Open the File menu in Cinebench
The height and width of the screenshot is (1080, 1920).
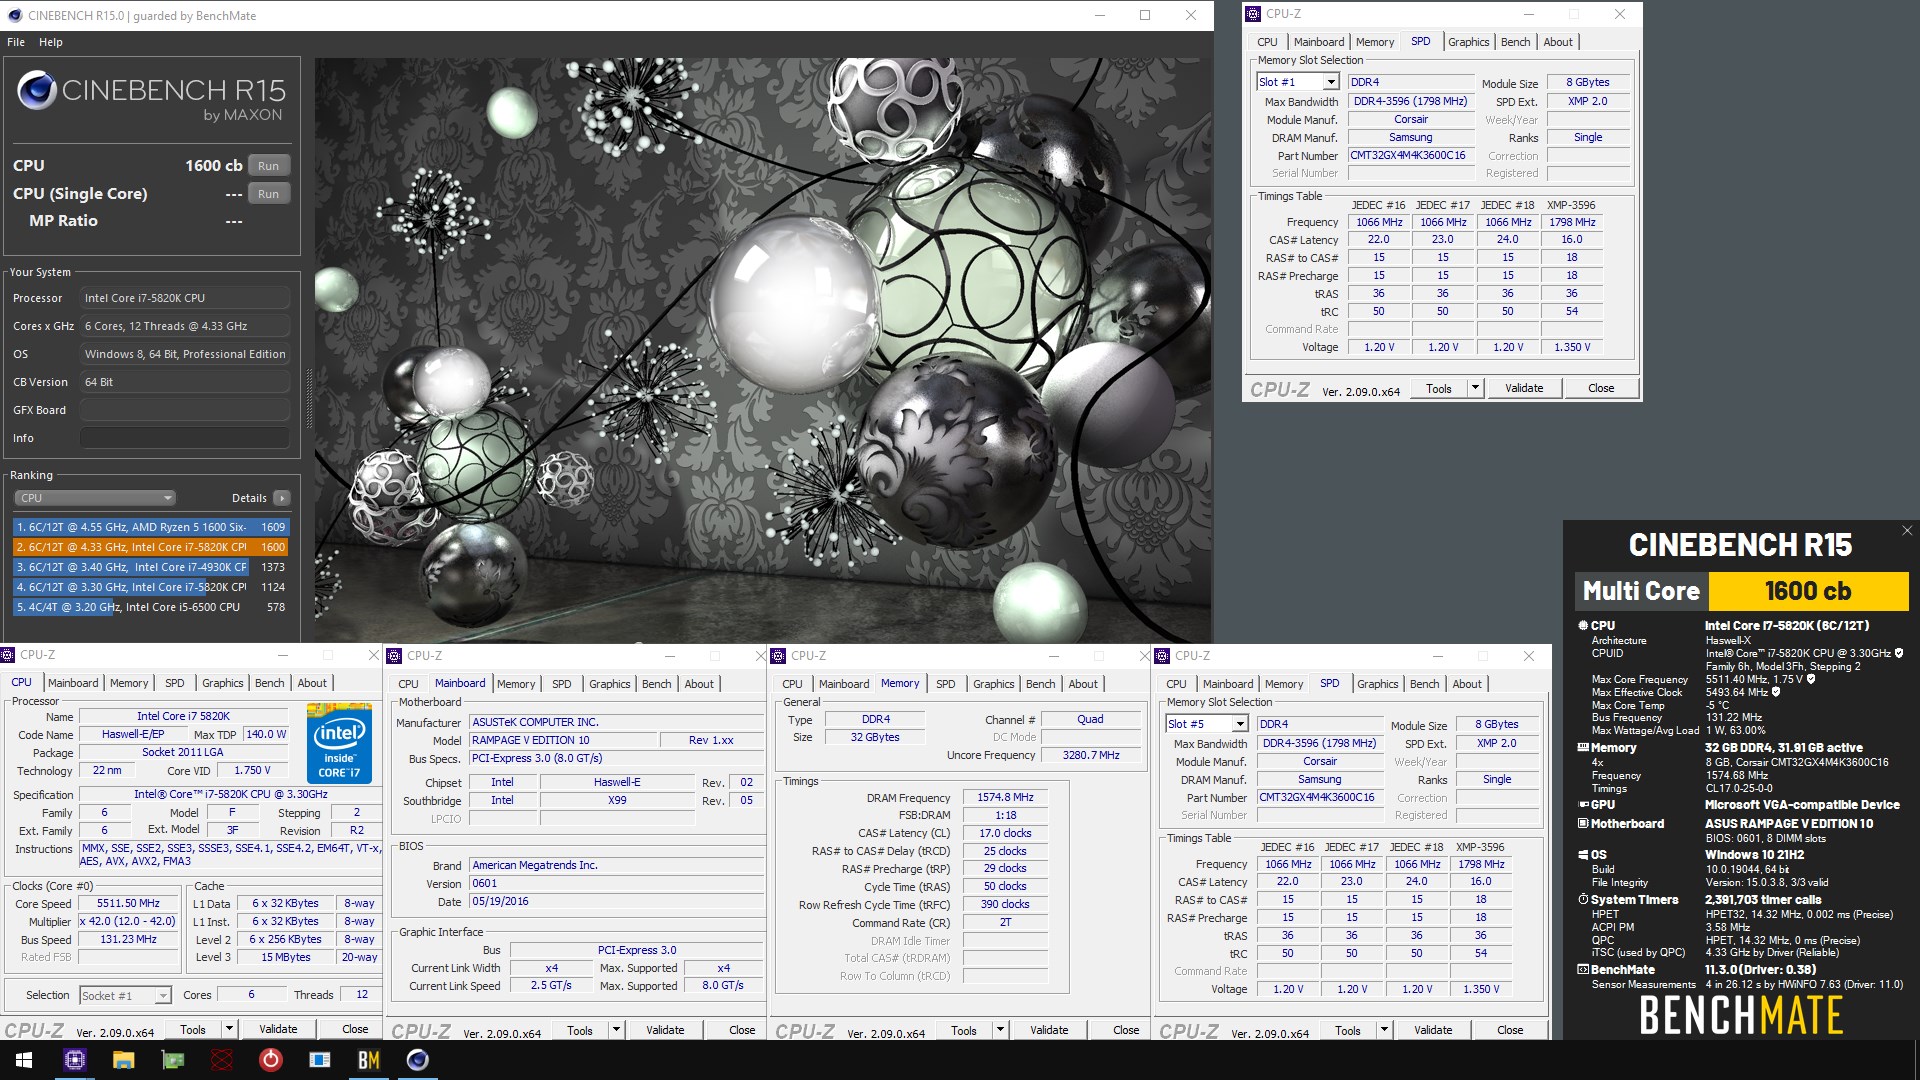(x=16, y=42)
